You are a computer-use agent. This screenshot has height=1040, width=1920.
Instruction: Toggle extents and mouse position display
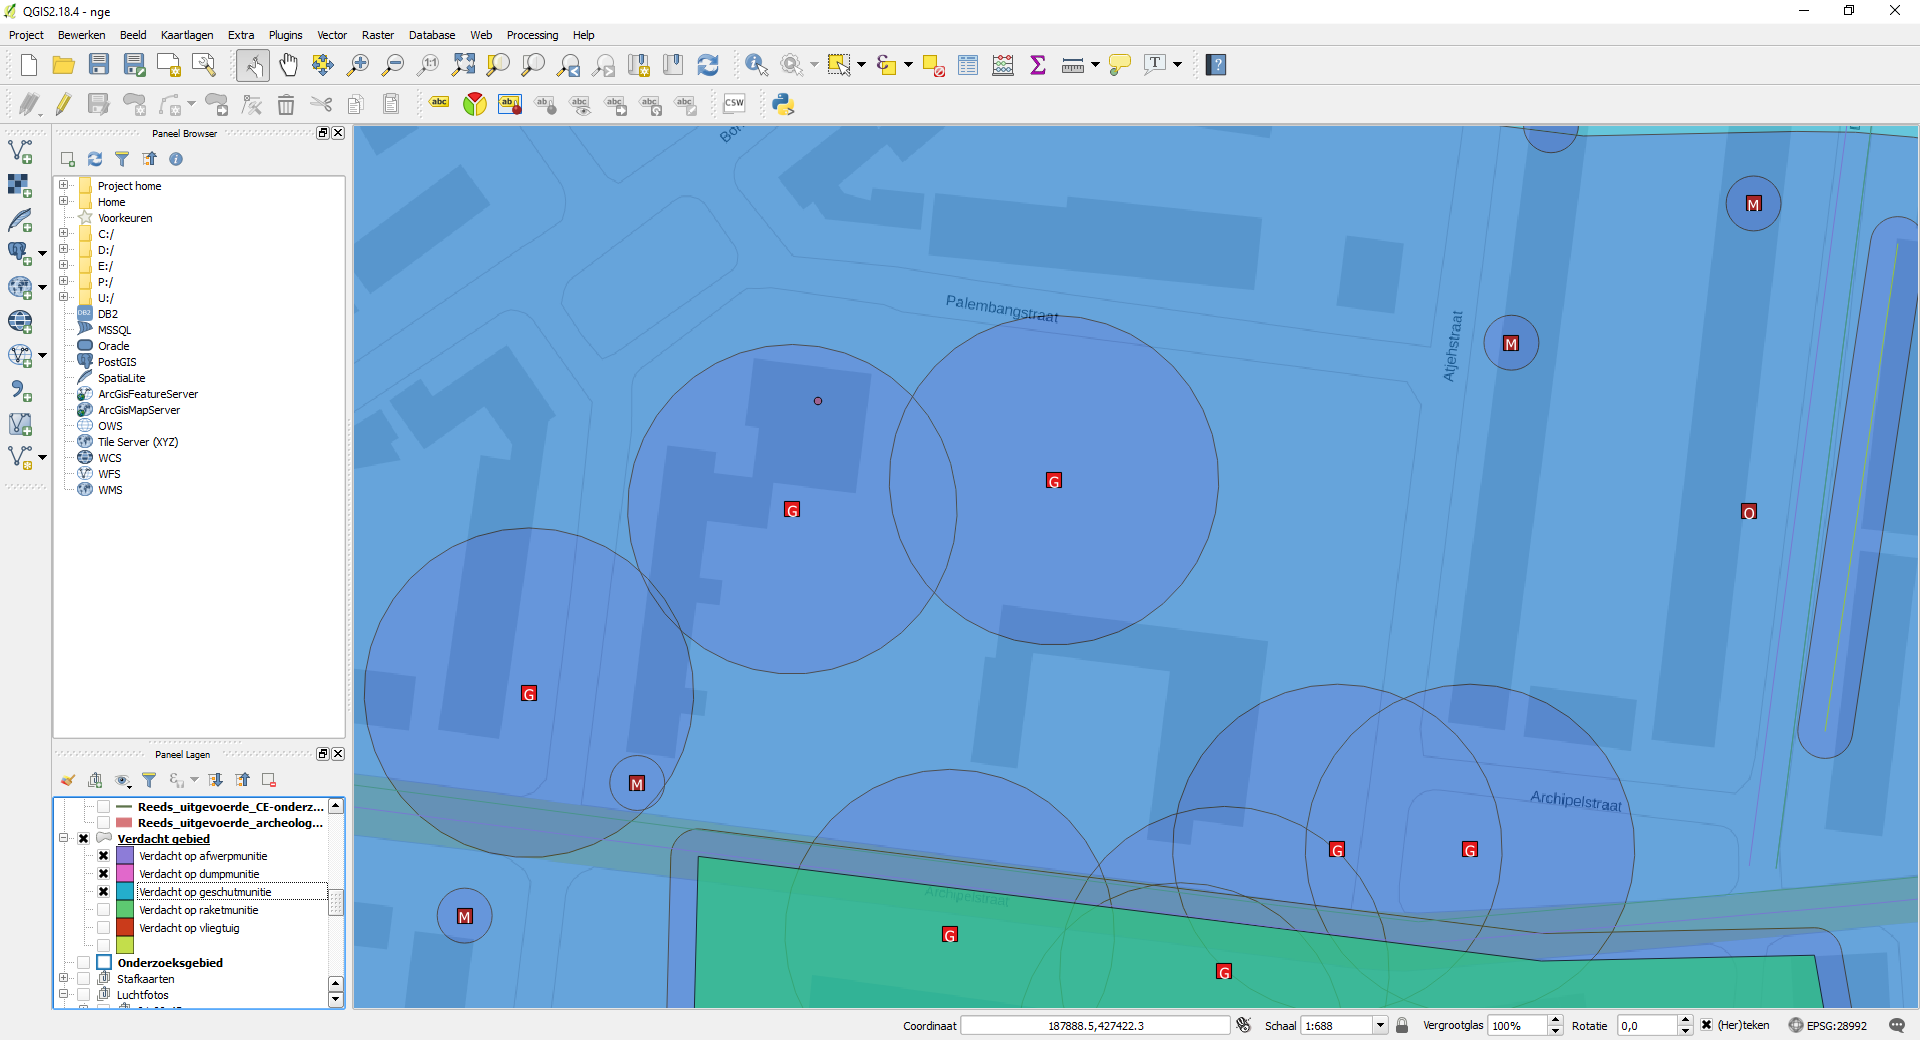pos(1244,1025)
